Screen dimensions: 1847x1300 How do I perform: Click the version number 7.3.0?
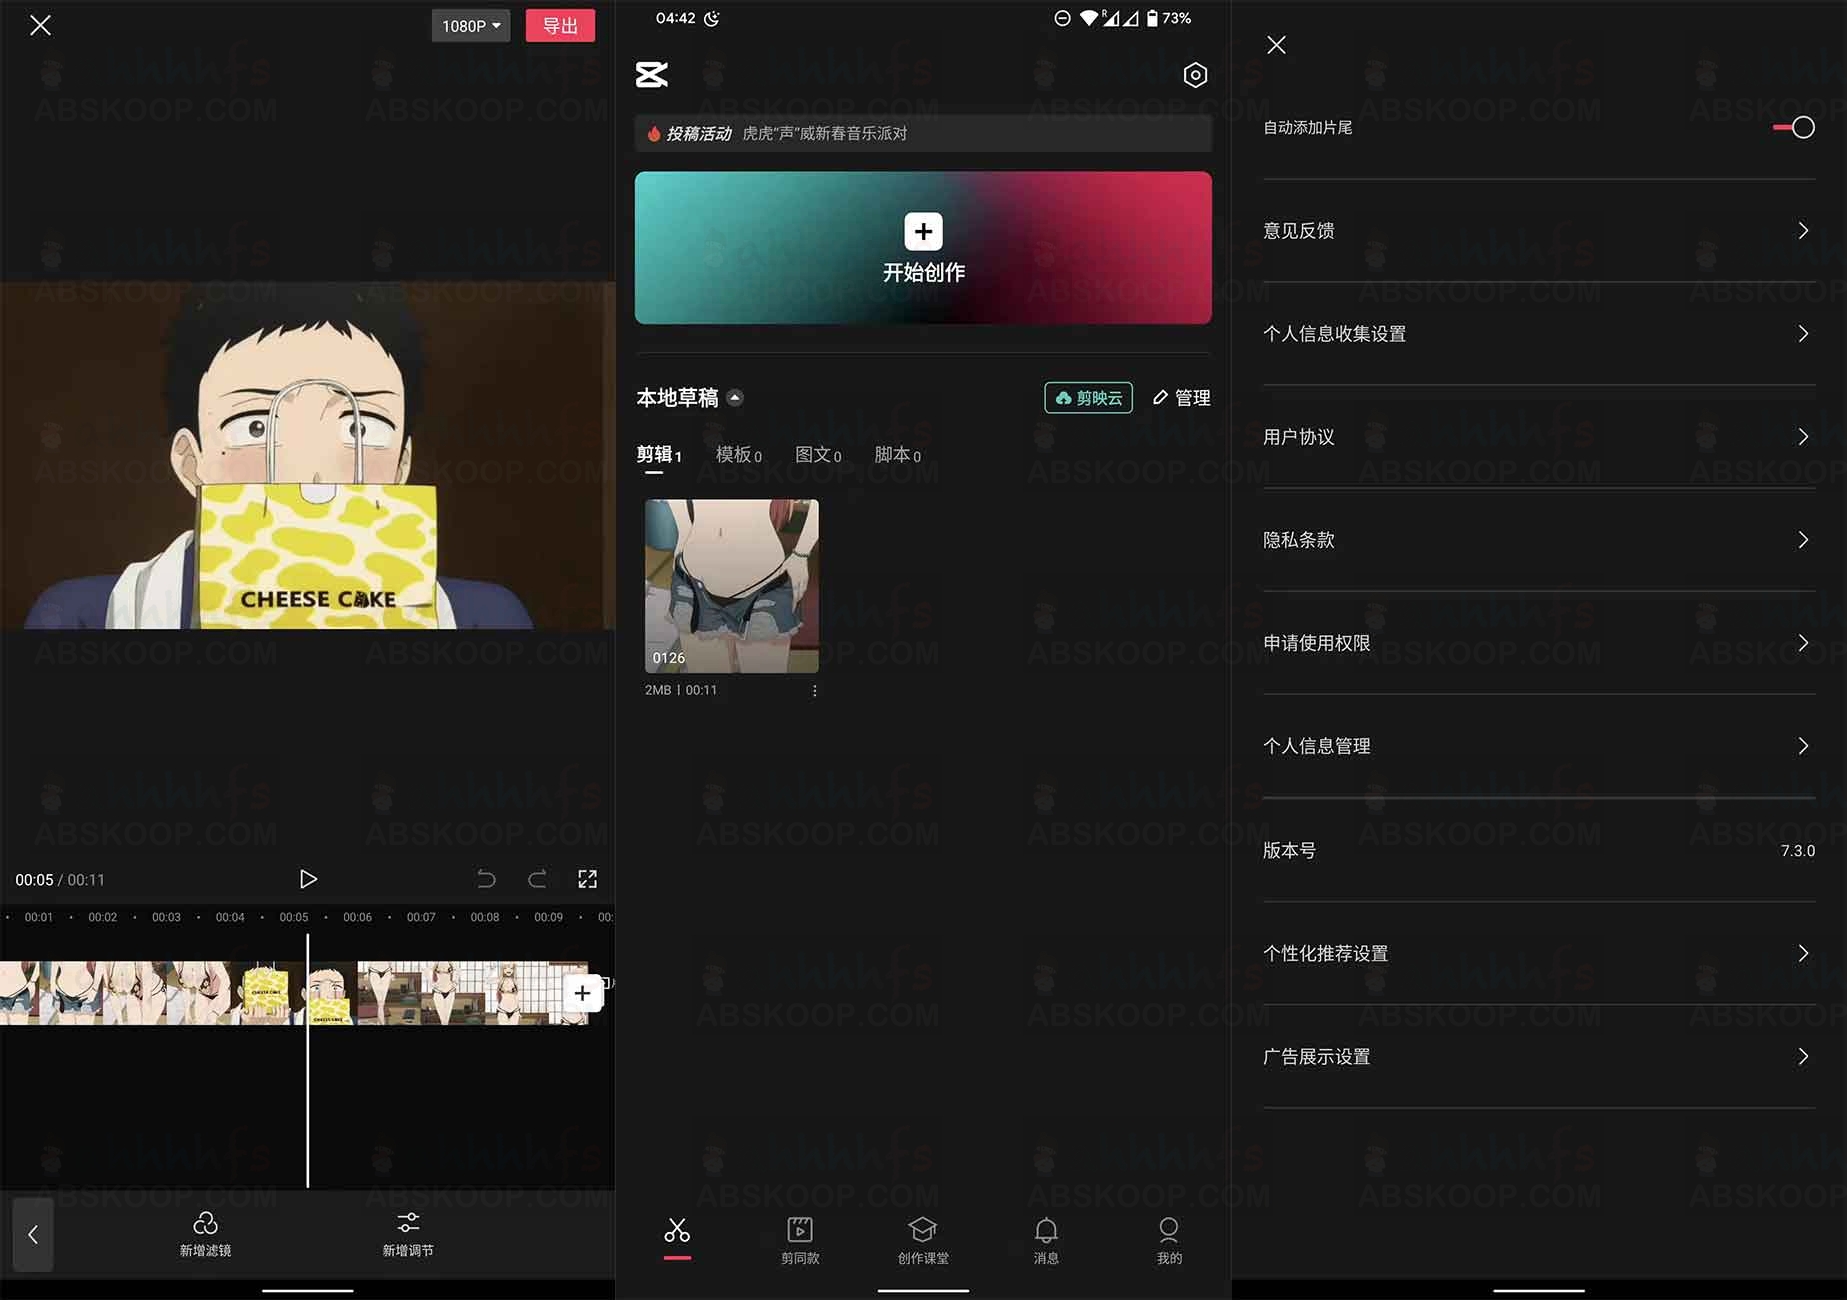point(1798,851)
